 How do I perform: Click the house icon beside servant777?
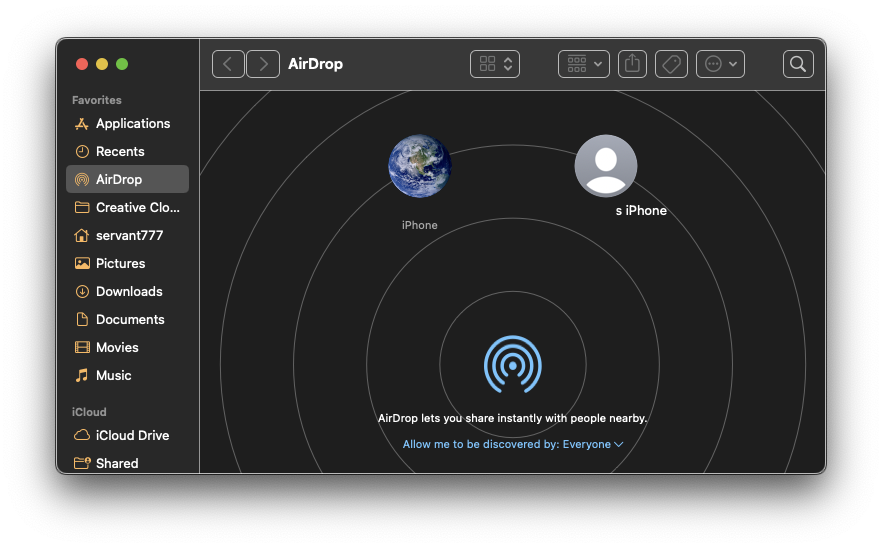(82, 235)
